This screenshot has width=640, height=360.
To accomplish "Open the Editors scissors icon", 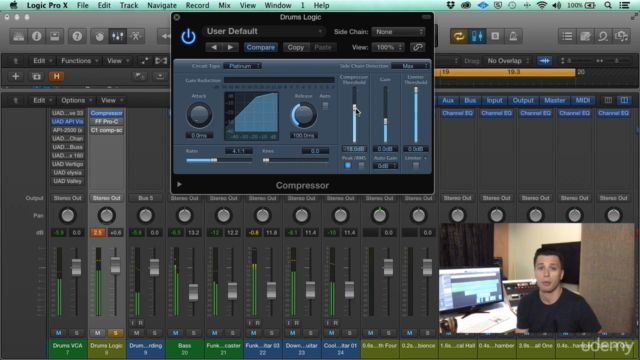I will 136,36.
